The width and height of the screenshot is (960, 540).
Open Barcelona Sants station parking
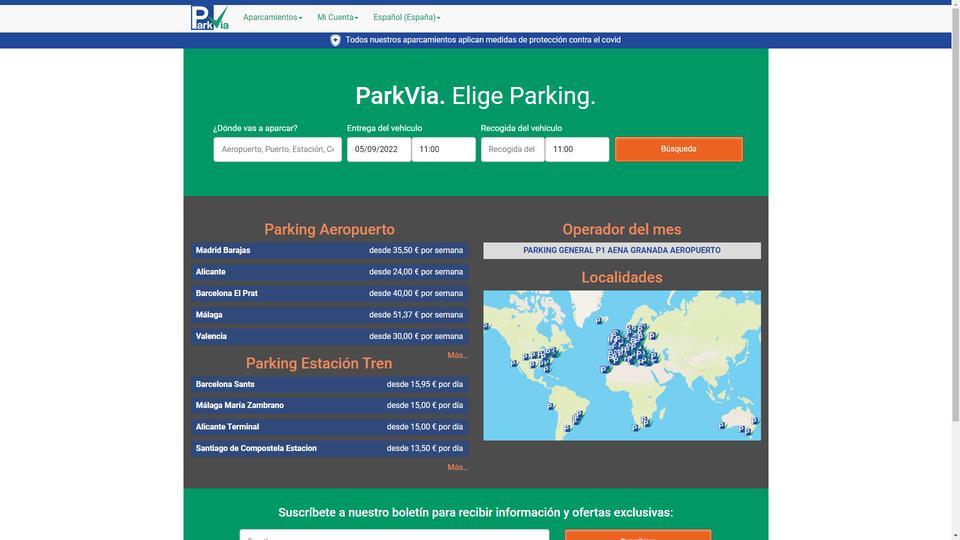330,384
